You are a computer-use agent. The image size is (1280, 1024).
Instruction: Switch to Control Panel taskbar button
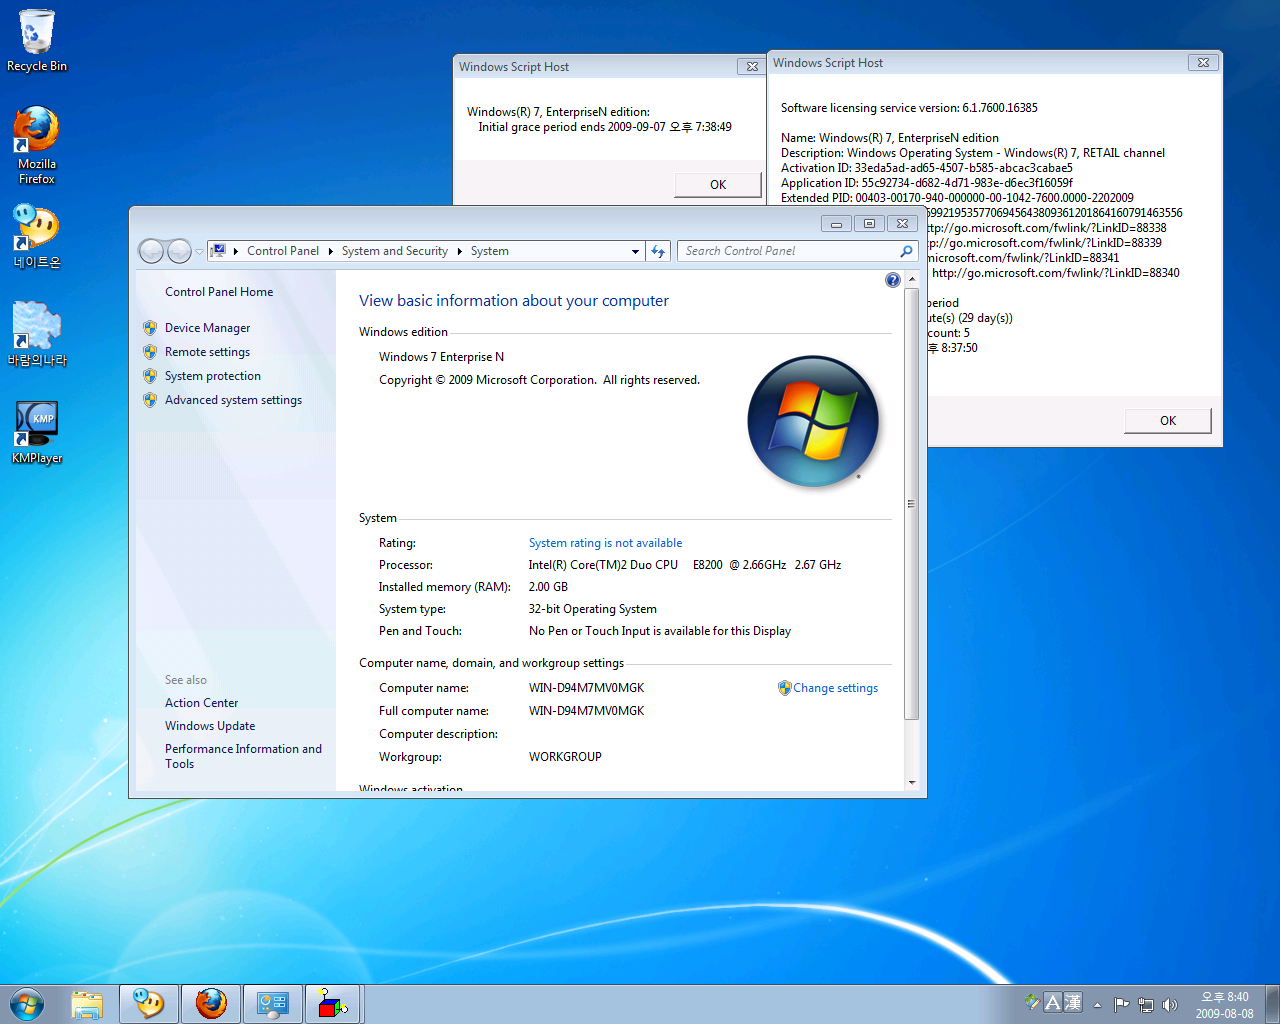(273, 1004)
